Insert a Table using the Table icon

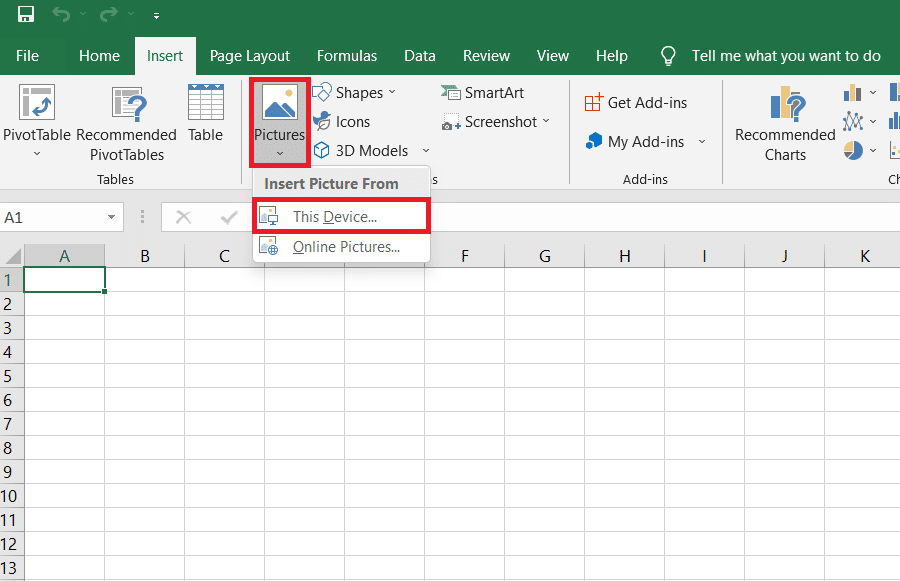point(205,102)
